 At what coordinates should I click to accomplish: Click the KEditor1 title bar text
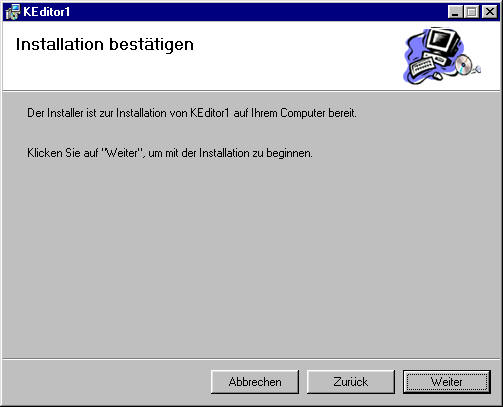(x=46, y=12)
